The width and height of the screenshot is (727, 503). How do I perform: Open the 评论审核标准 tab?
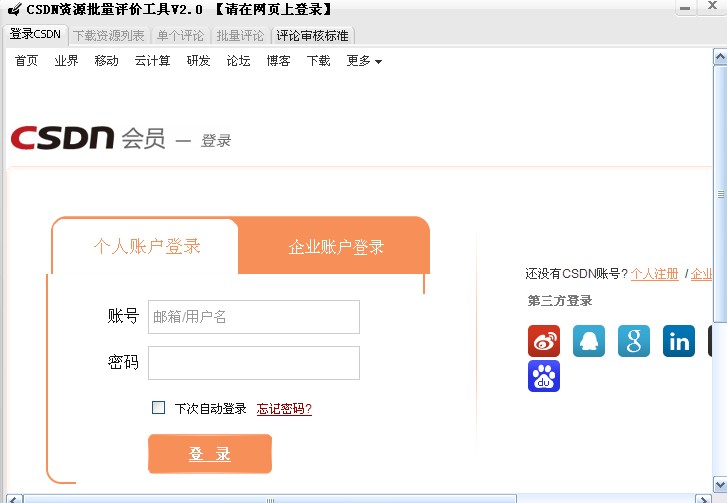pos(312,36)
